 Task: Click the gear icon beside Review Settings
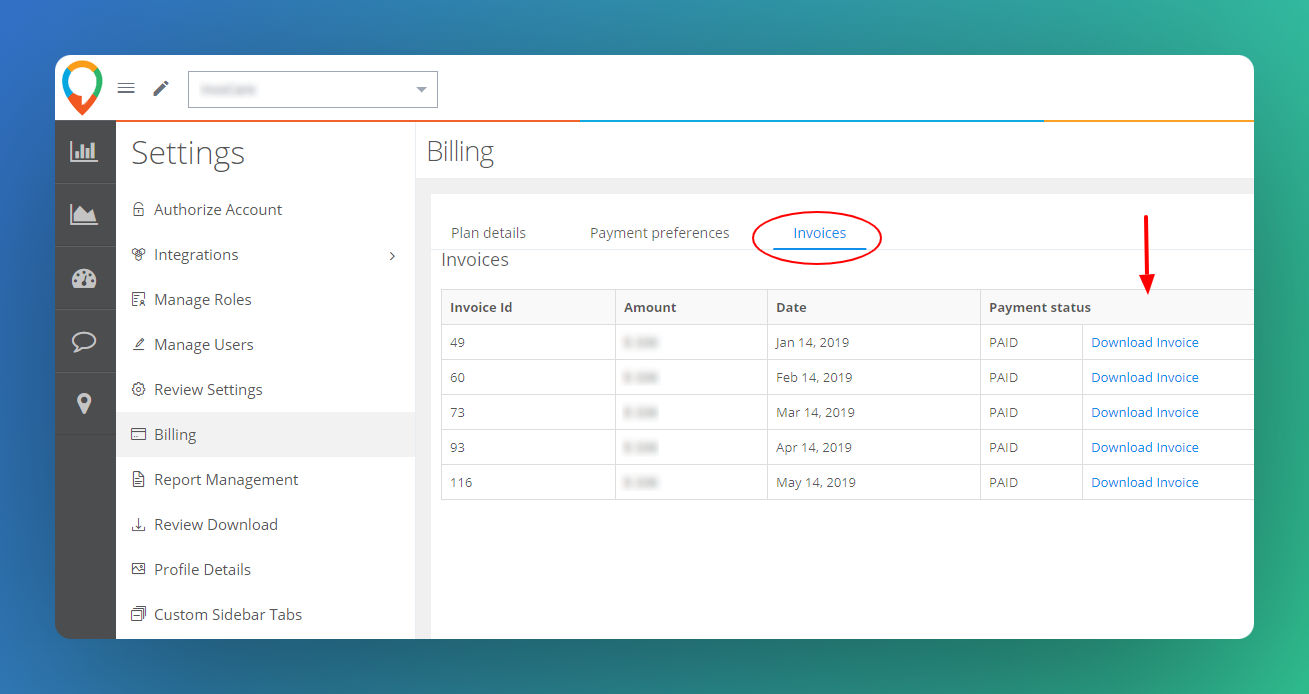click(139, 389)
